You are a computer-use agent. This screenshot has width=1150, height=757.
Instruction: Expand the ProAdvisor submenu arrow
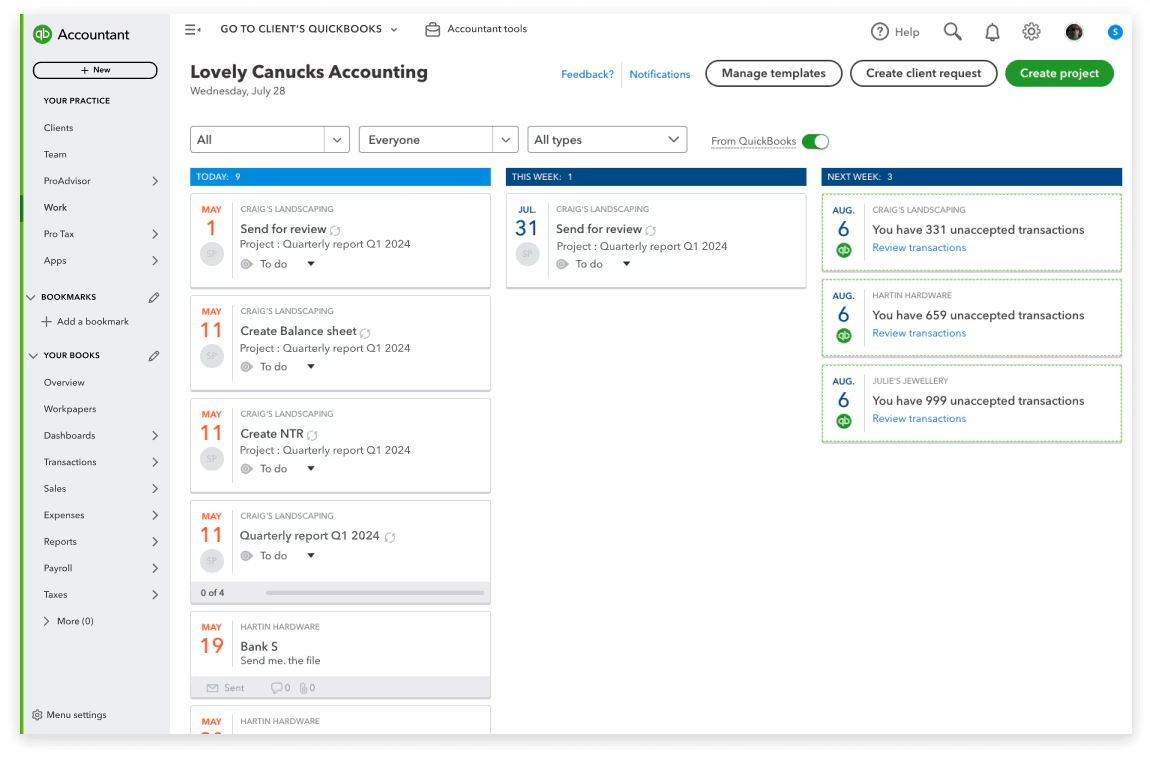155,181
